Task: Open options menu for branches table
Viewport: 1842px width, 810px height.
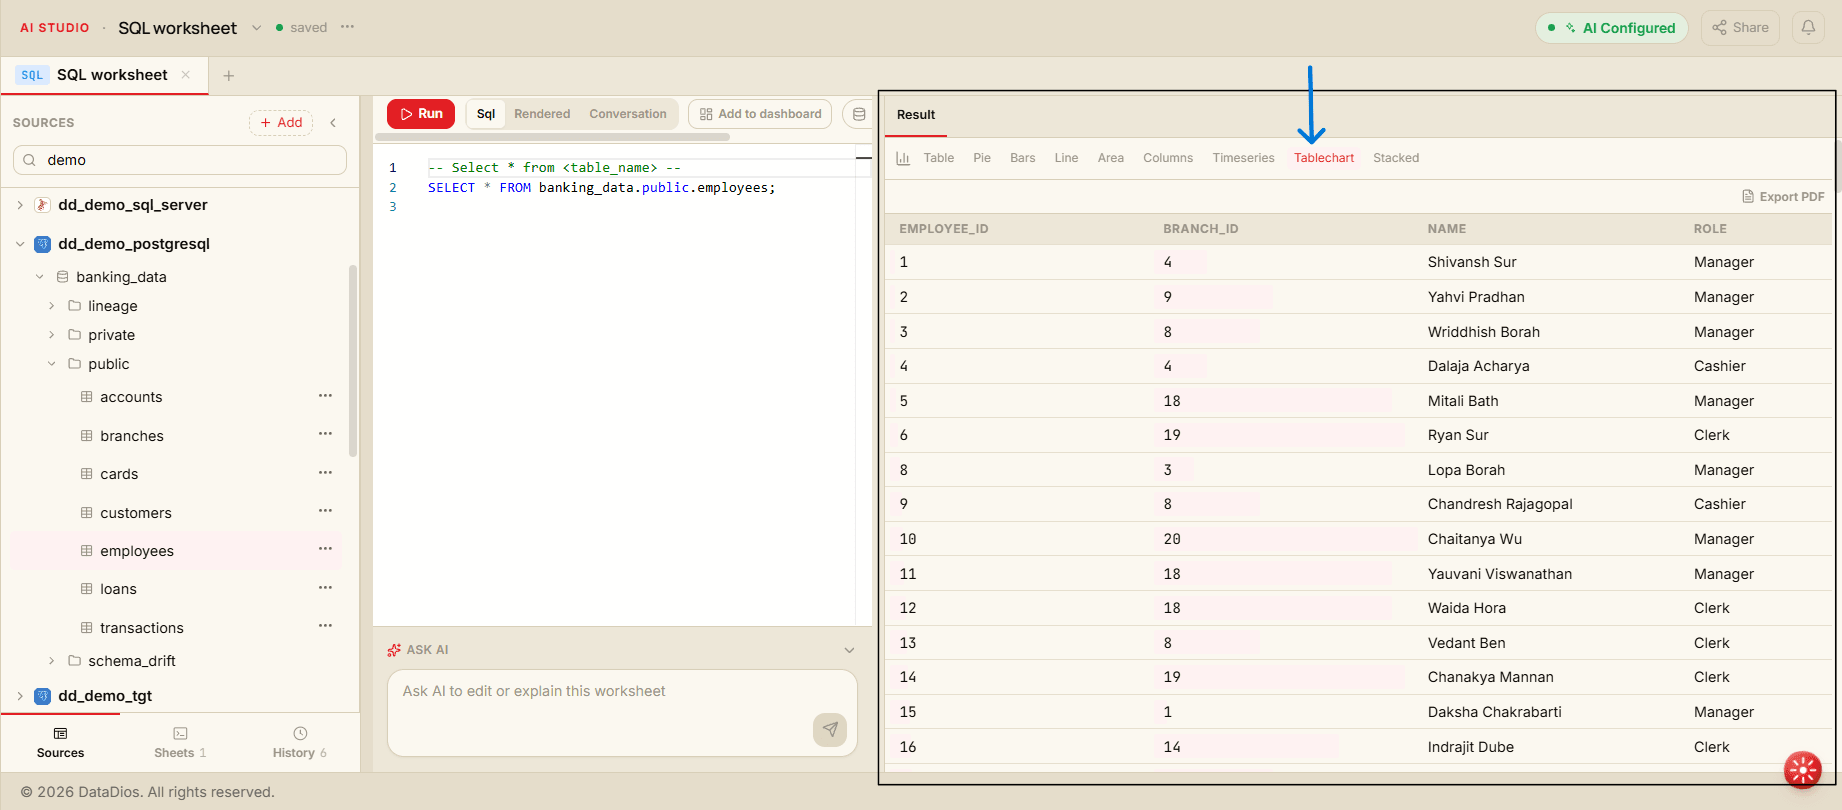Action: 325,434
